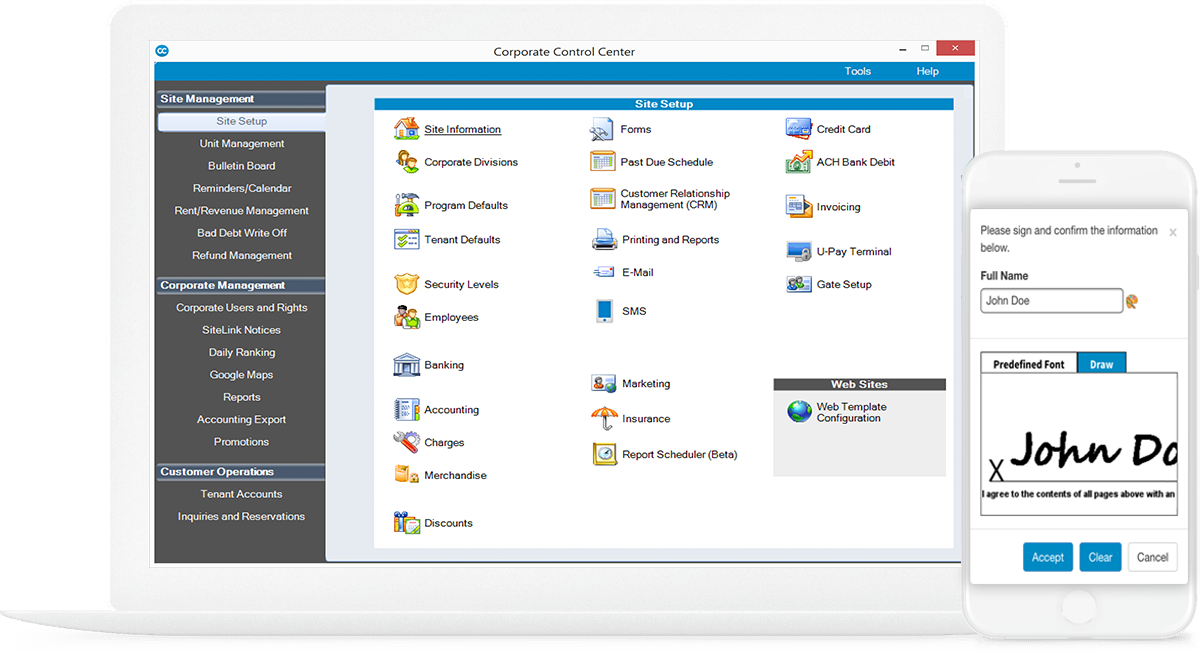Open the Insurance umbrella icon
Viewport: 1200px width, 653px height.
coord(604,419)
